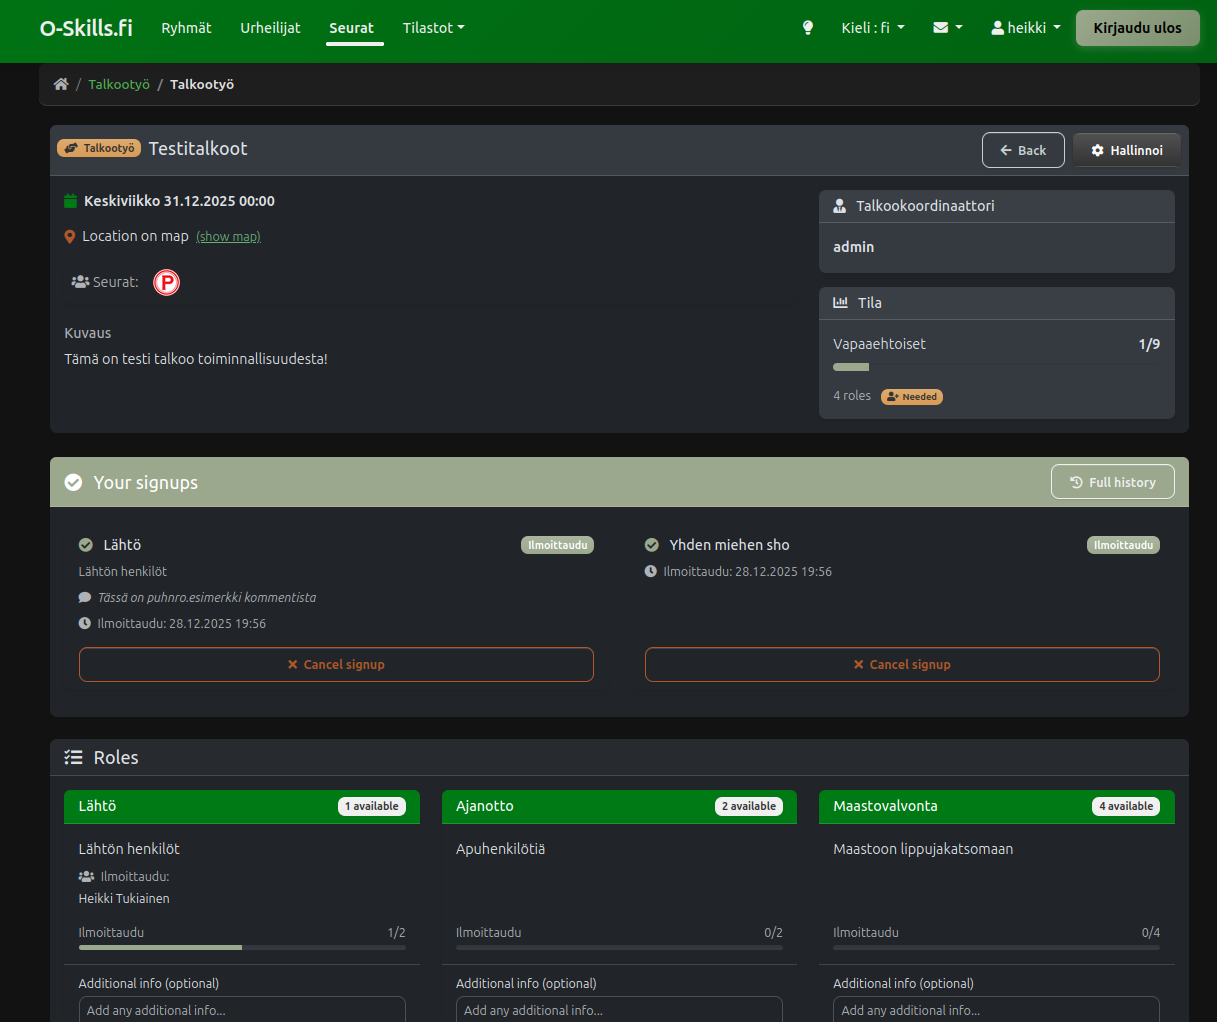1217x1022 pixels.
Task: Click the orange location pin icon
Action: (70, 237)
